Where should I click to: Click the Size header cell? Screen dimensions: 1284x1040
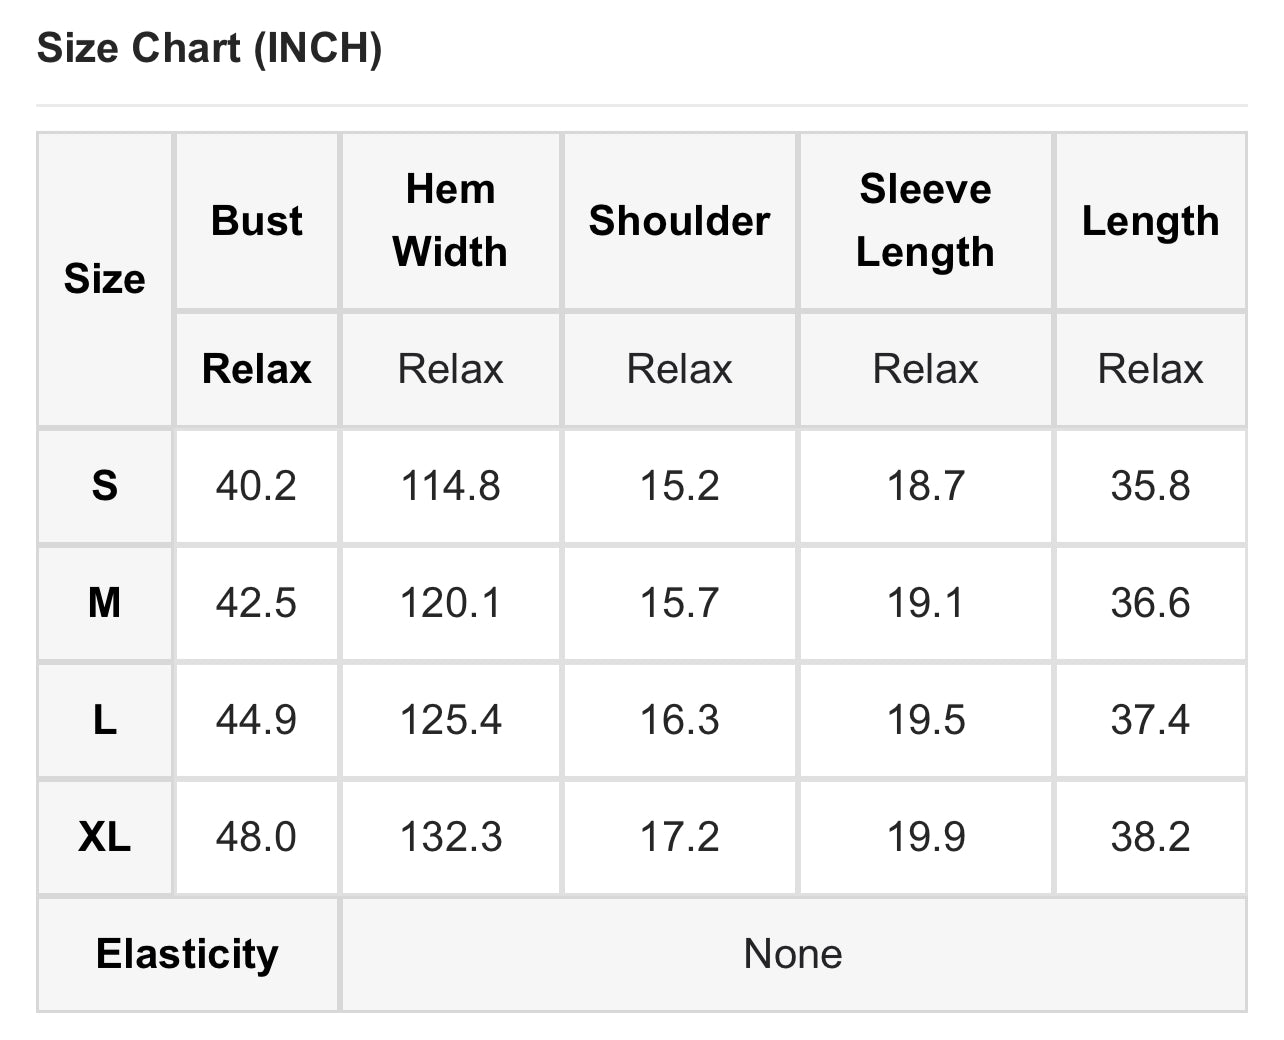pyautogui.click(x=105, y=279)
